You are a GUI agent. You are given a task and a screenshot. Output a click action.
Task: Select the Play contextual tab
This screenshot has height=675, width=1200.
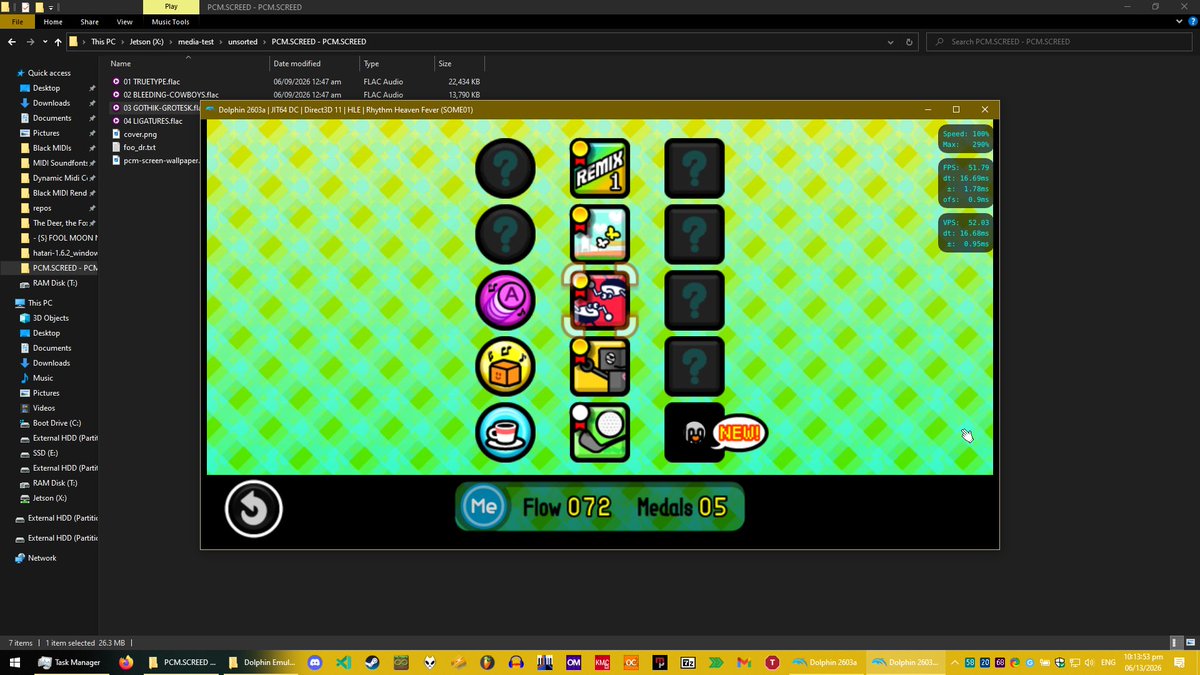(x=171, y=6)
